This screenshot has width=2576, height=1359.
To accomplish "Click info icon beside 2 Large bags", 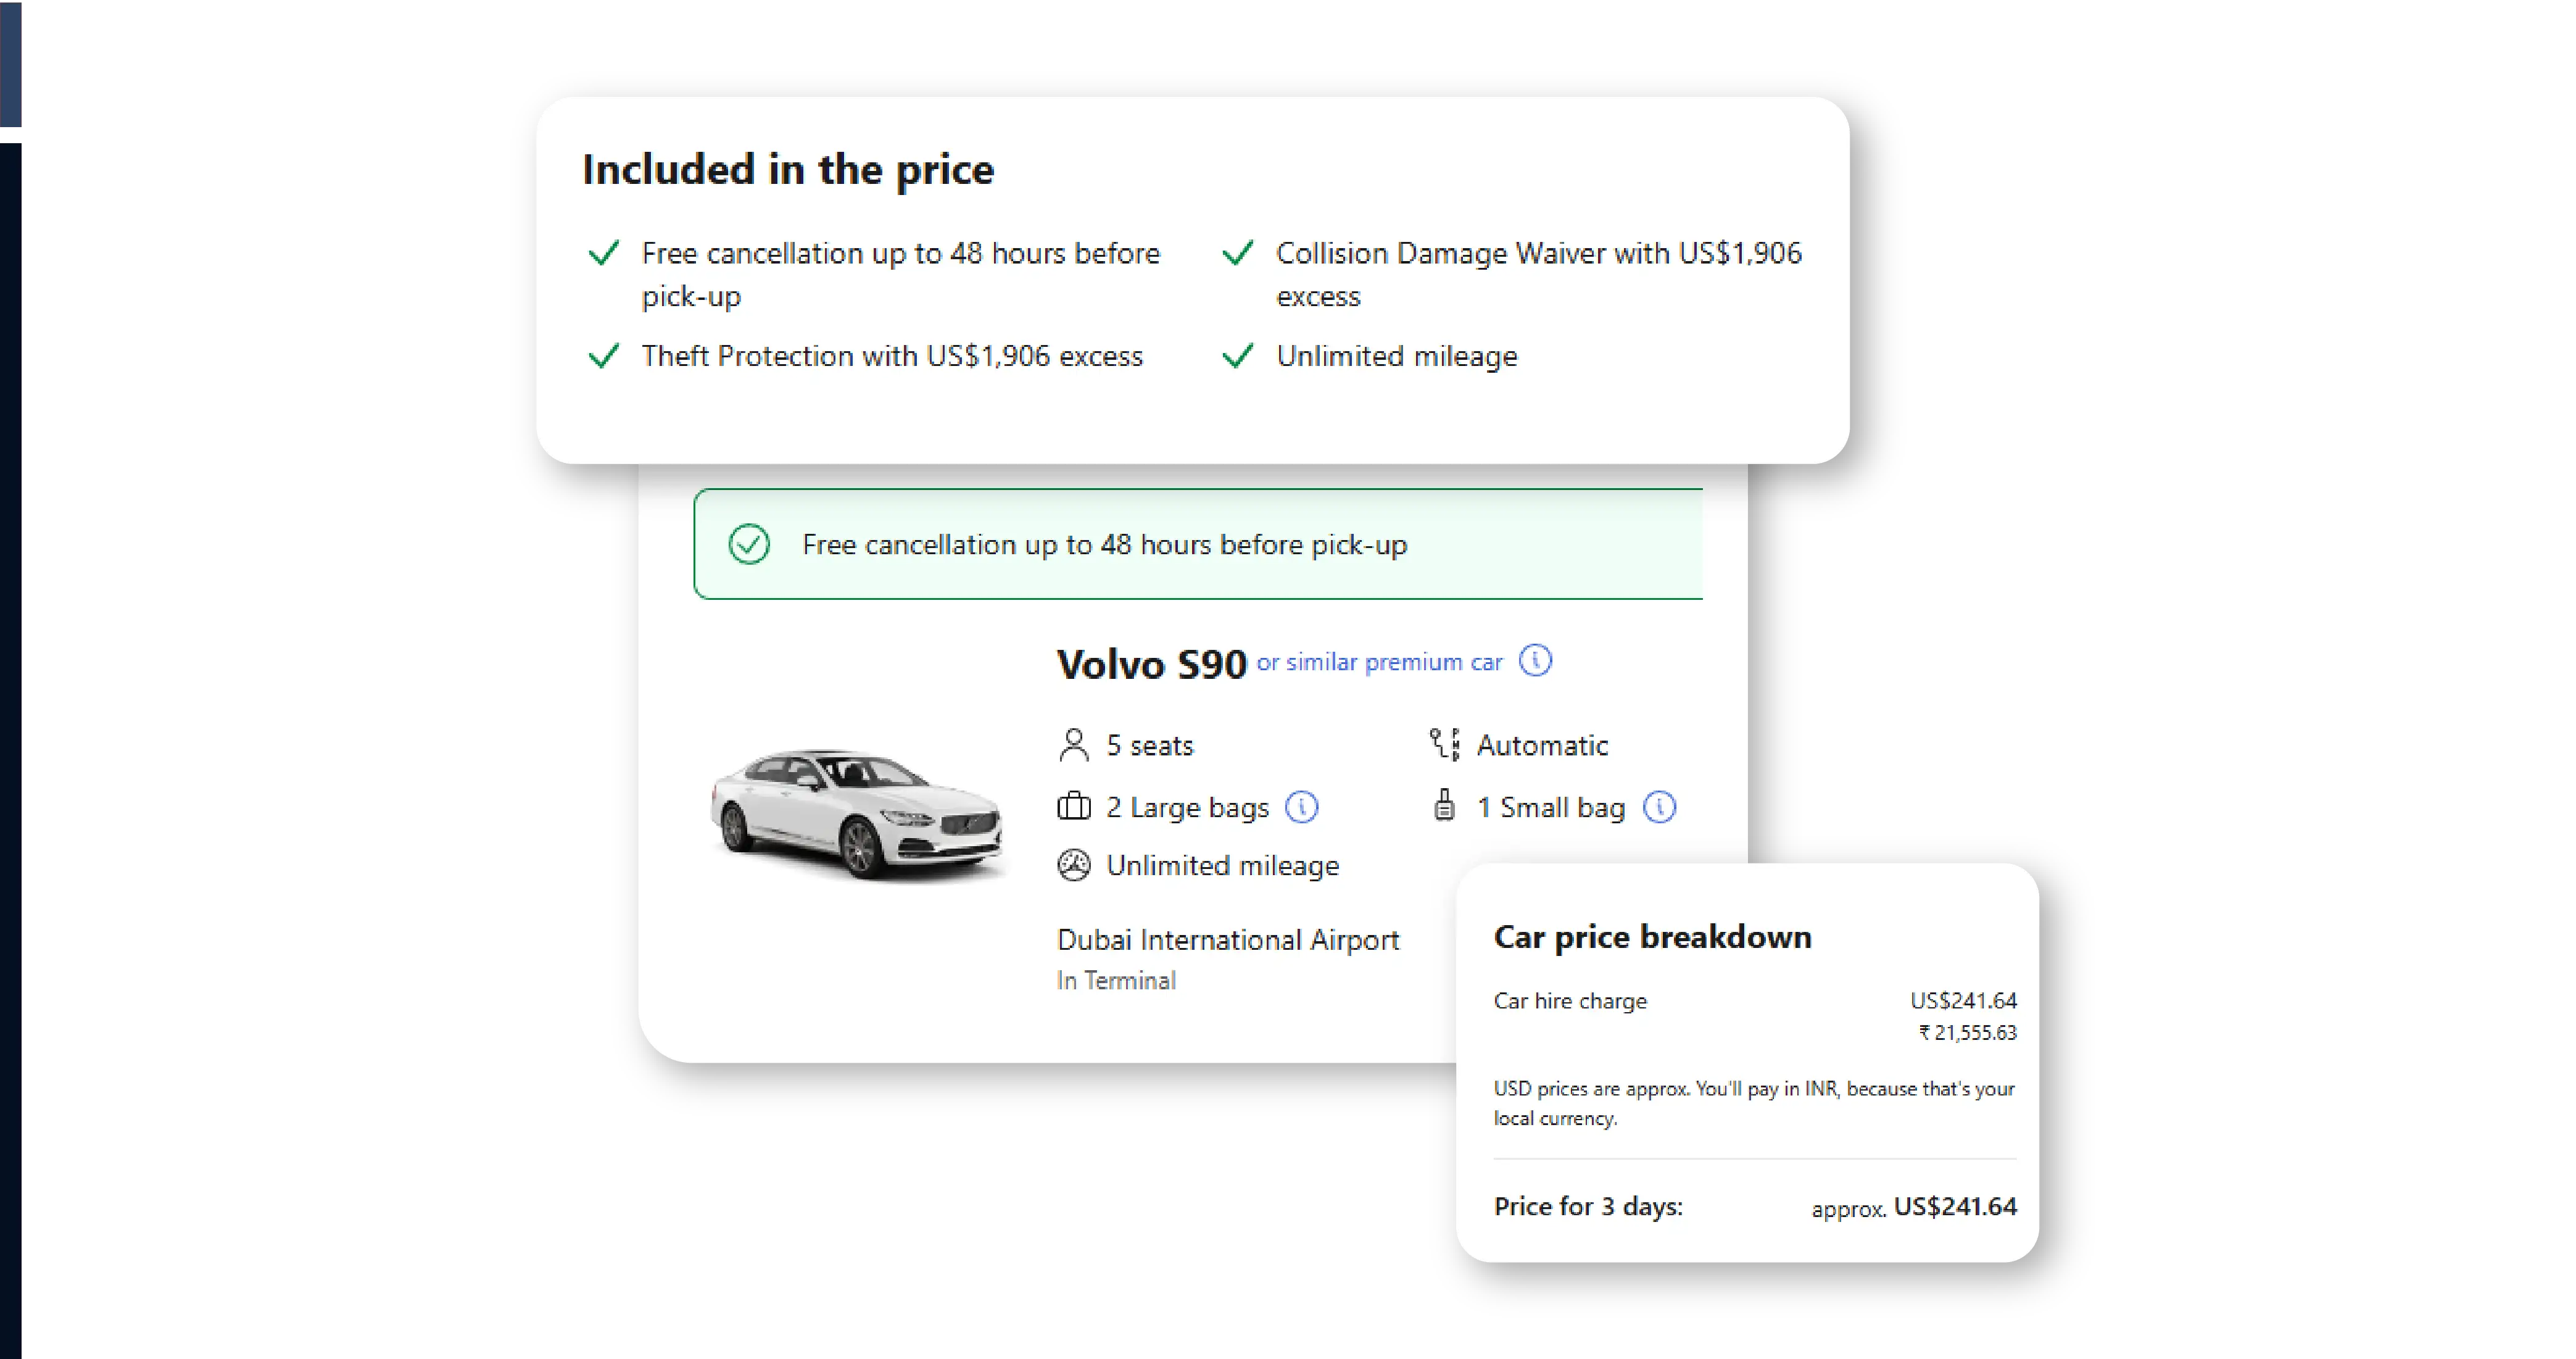I will coord(1301,807).
